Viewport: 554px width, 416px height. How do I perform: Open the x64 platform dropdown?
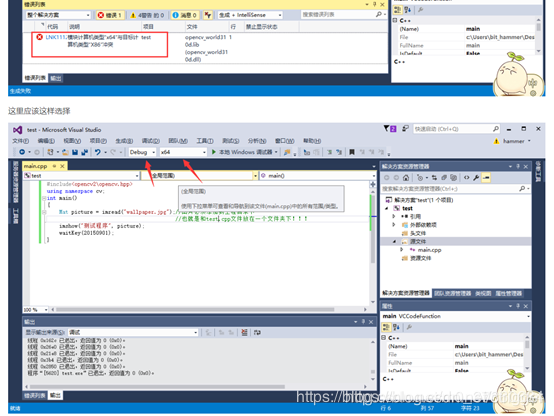(x=183, y=152)
